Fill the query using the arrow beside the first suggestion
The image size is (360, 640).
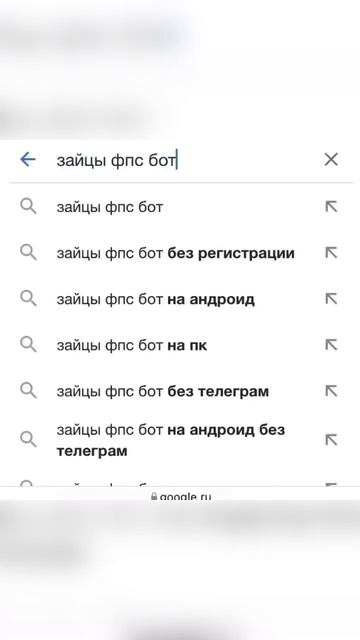[x=331, y=207]
